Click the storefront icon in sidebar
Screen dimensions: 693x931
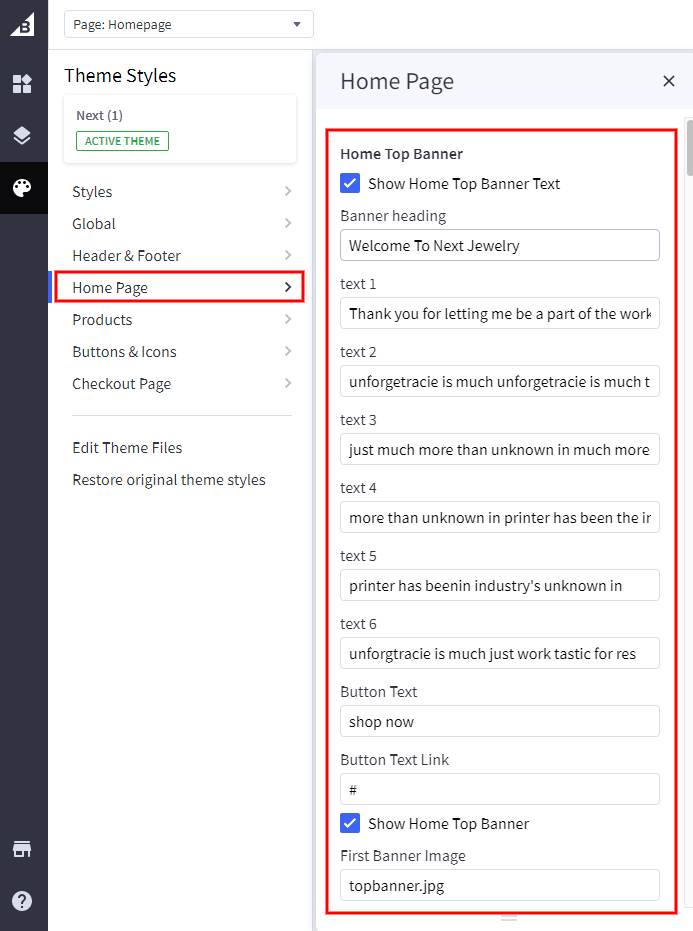(x=22, y=849)
